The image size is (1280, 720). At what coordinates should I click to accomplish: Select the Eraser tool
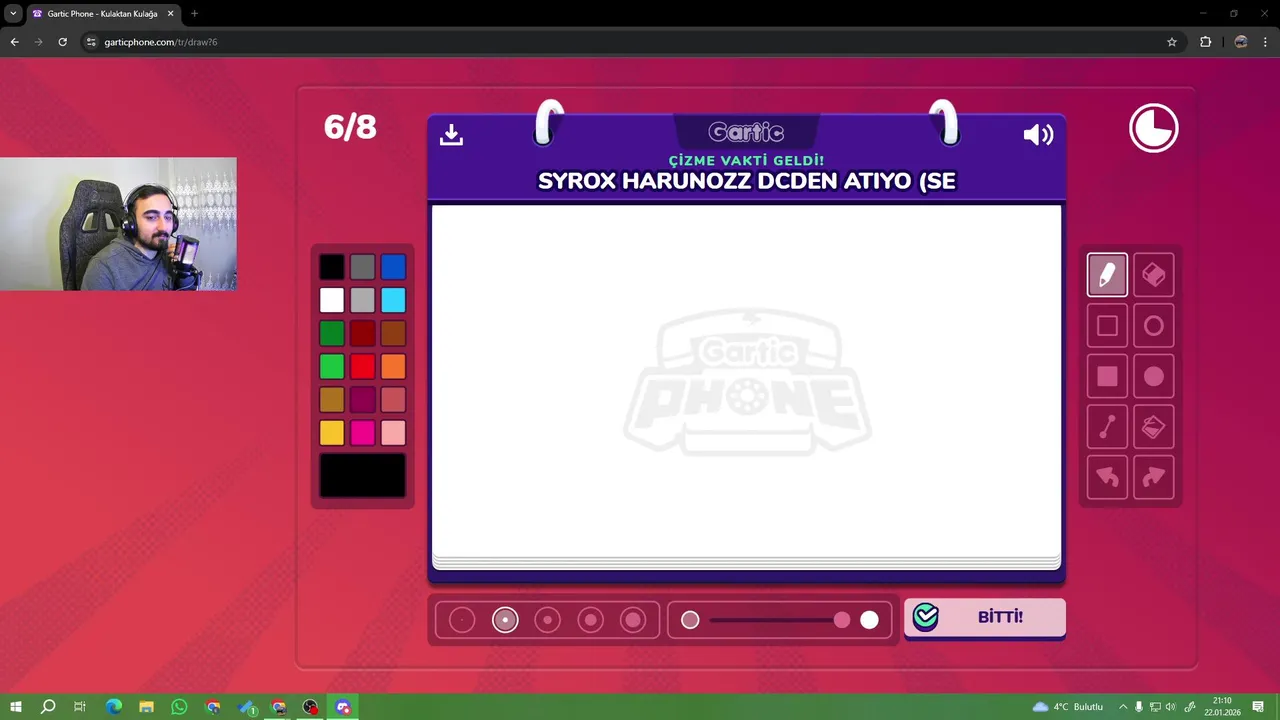pyautogui.click(x=1154, y=275)
